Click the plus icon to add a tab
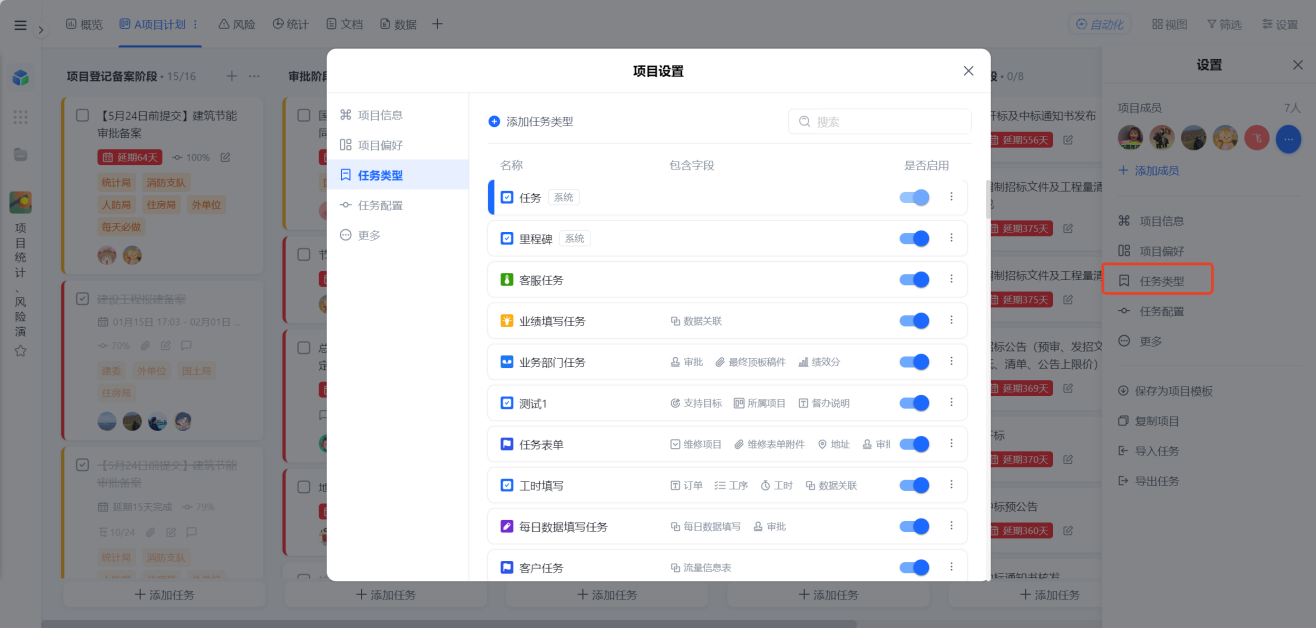Screen dimensions: 1316x628 (x=437, y=24)
